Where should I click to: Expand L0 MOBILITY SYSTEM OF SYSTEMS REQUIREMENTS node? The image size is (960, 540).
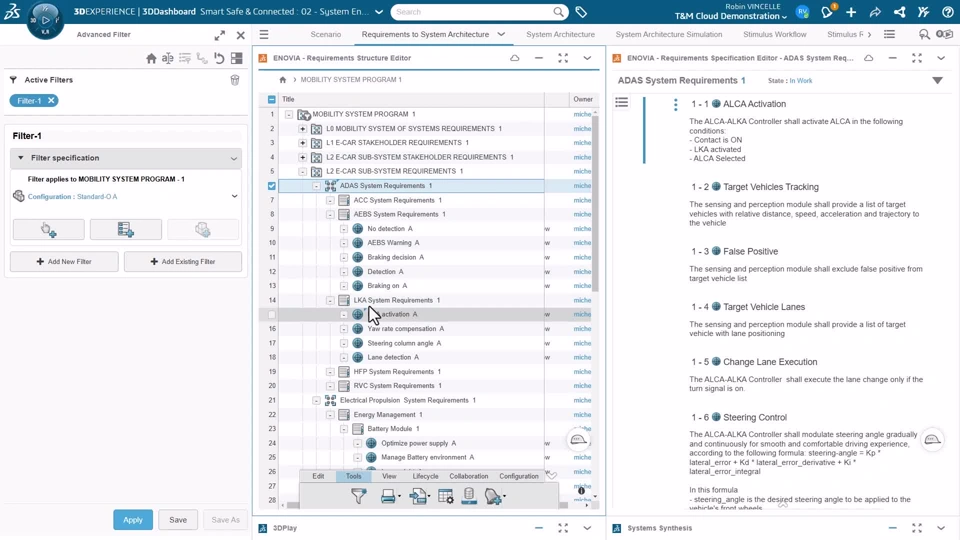click(302, 129)
